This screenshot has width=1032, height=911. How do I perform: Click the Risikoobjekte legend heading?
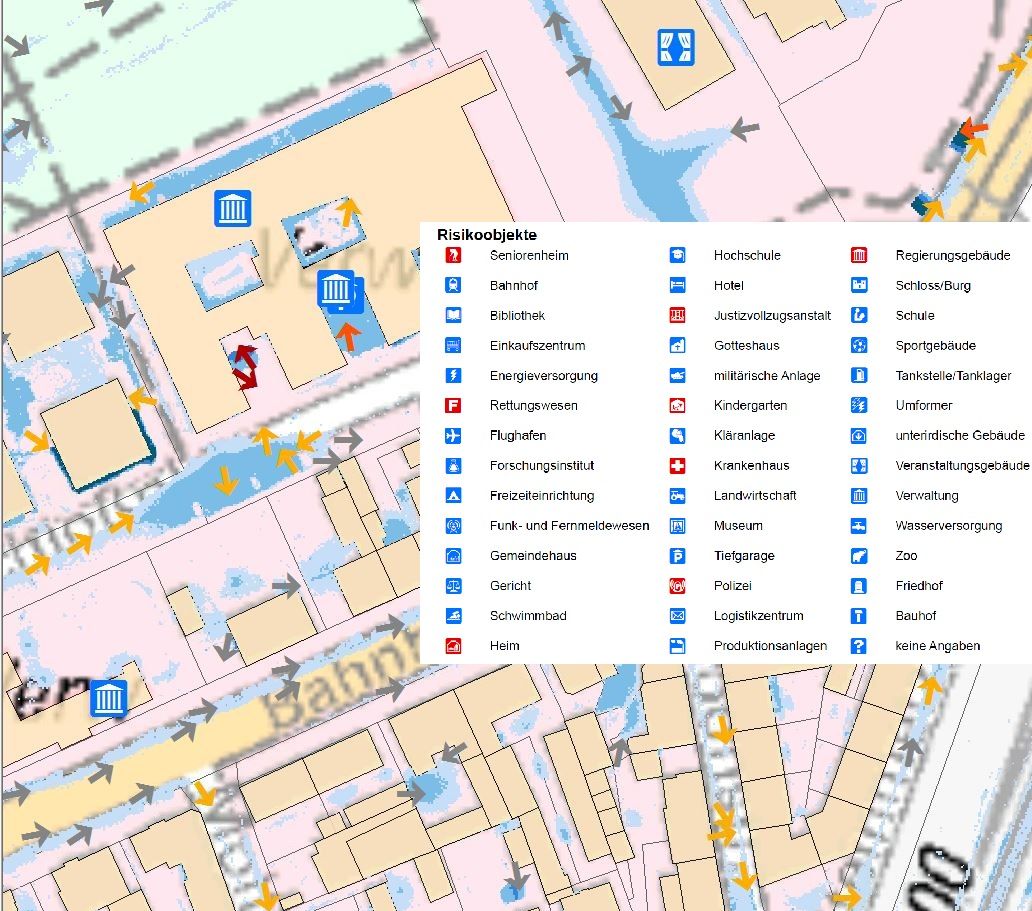point(487,235)
